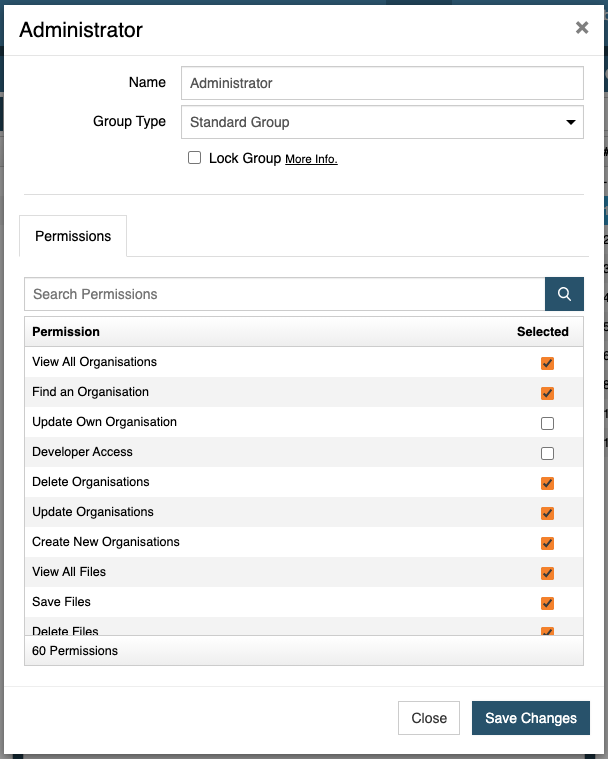Enable Update Own Organisation permission
Screen dimensions: 608x759
(547, 423)
